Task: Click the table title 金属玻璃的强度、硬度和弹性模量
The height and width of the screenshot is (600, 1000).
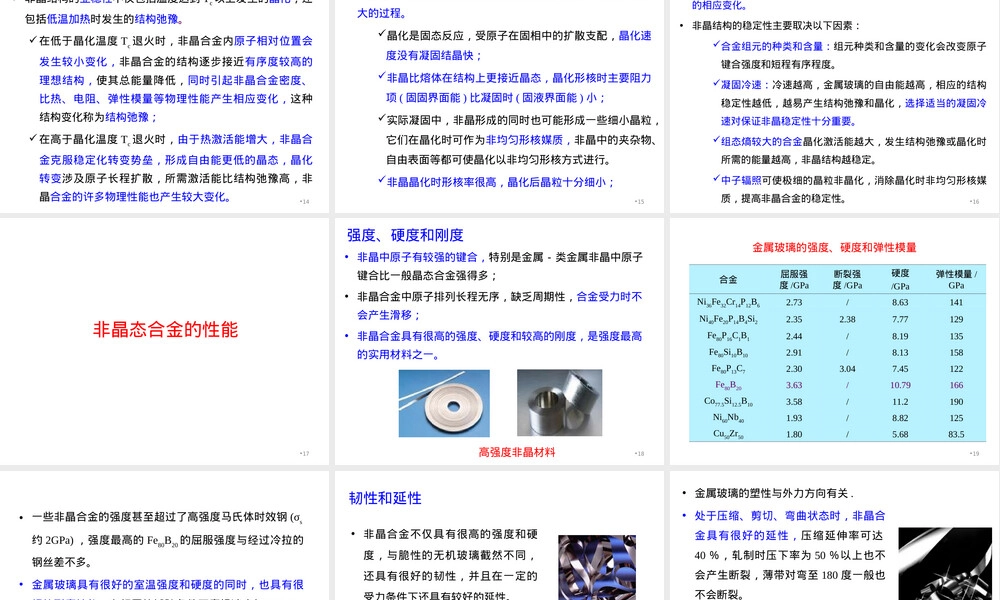Action: tap(834, 247)
